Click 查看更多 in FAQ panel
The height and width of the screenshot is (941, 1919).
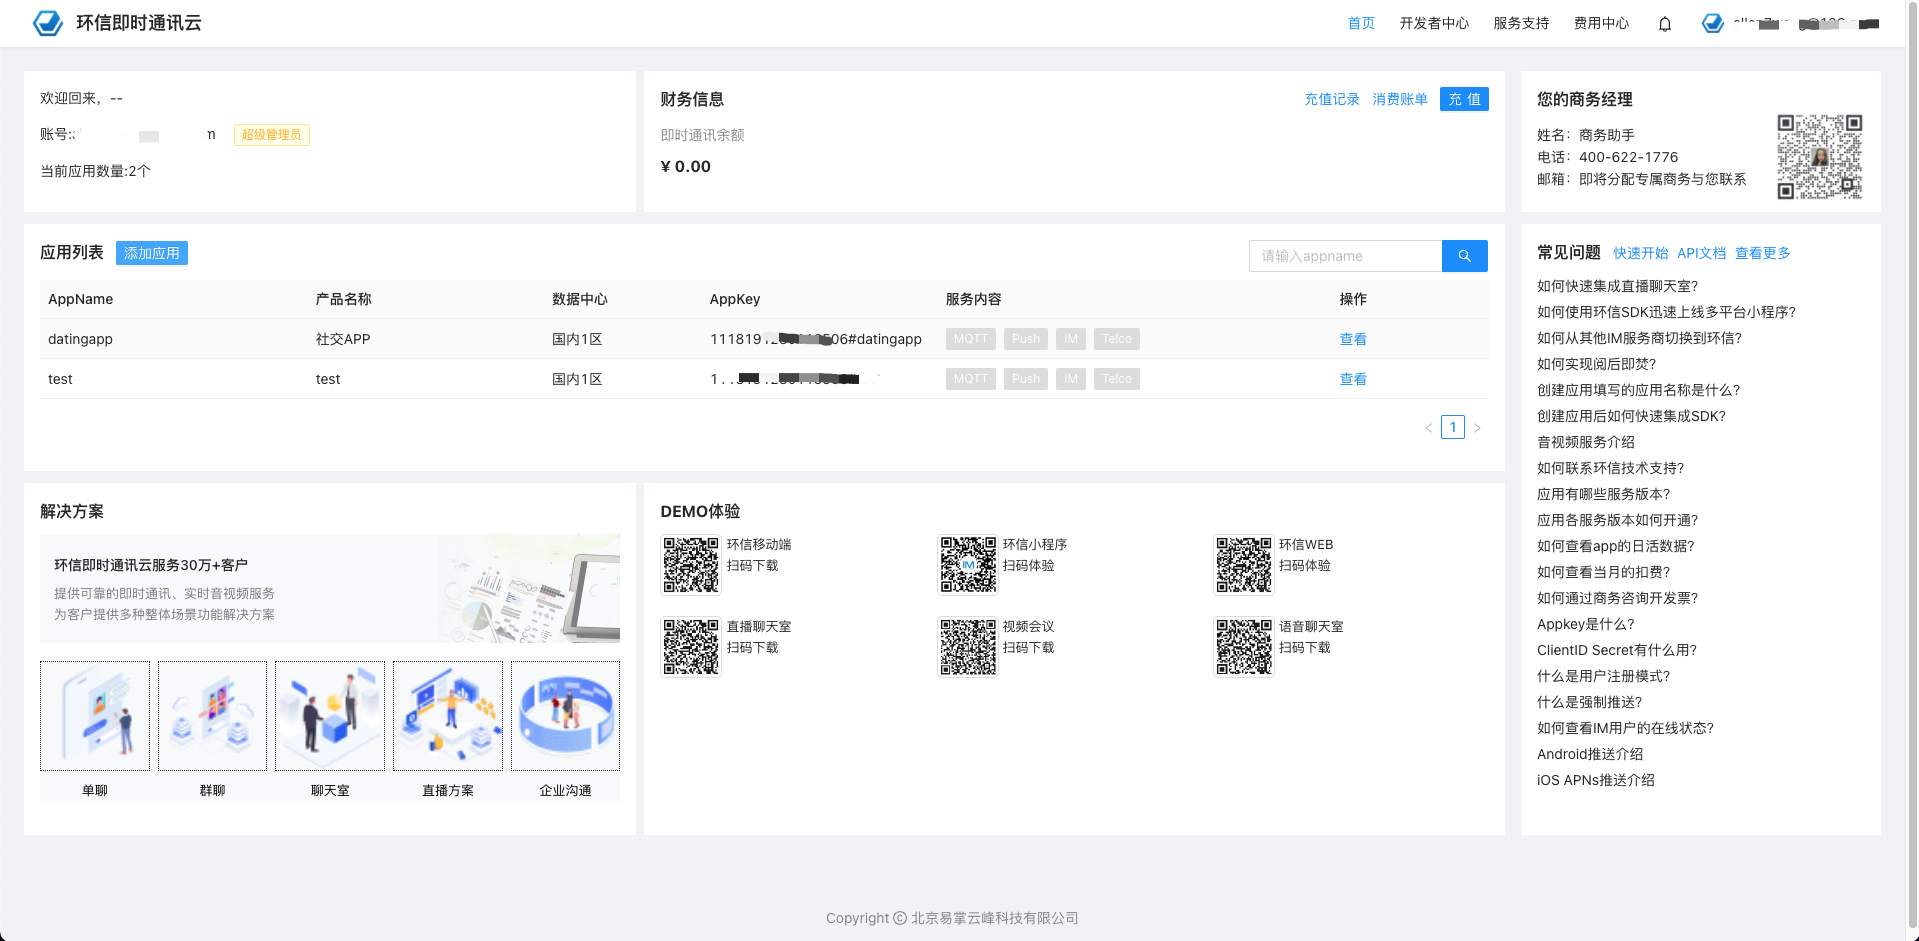pos(1763,253)
